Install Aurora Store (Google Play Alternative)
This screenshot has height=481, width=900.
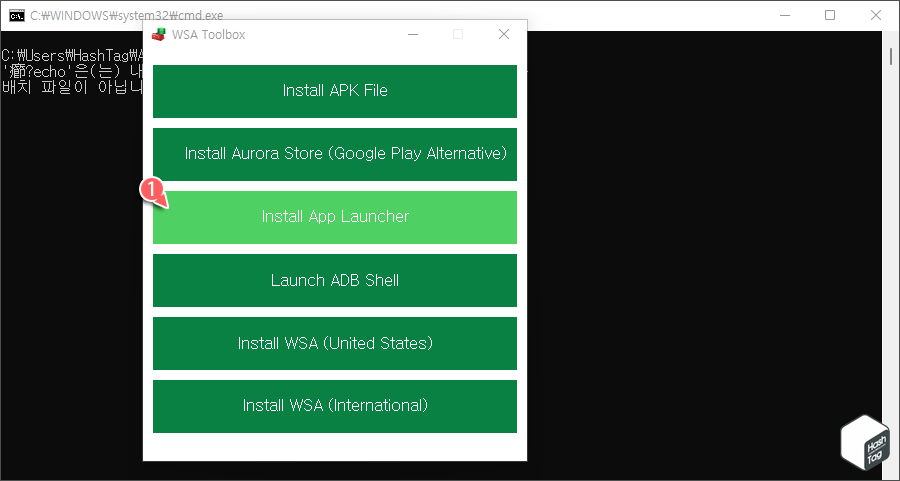click(x=335, y=154)
